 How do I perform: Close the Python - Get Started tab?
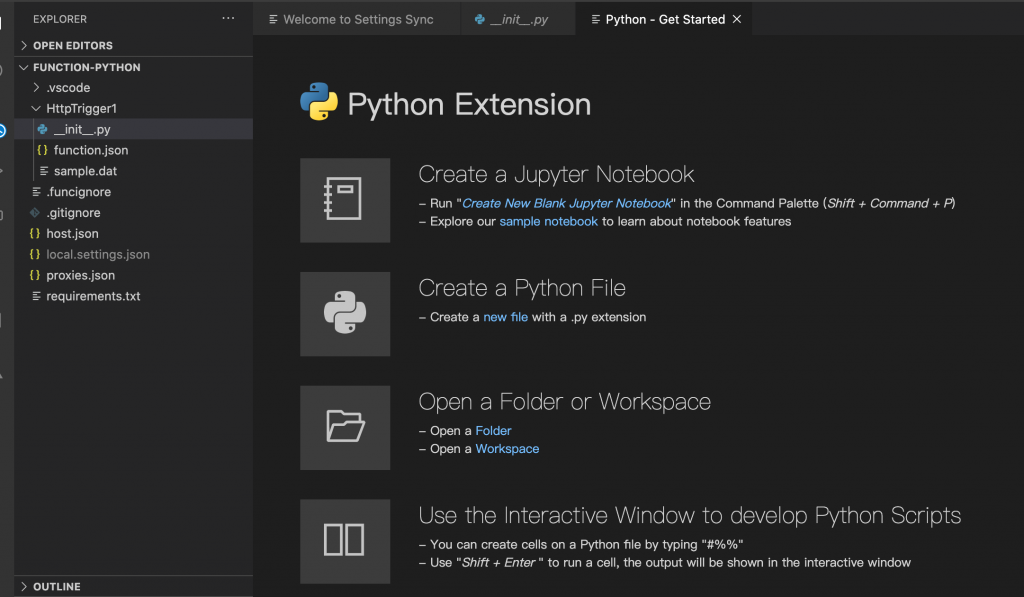738,19
